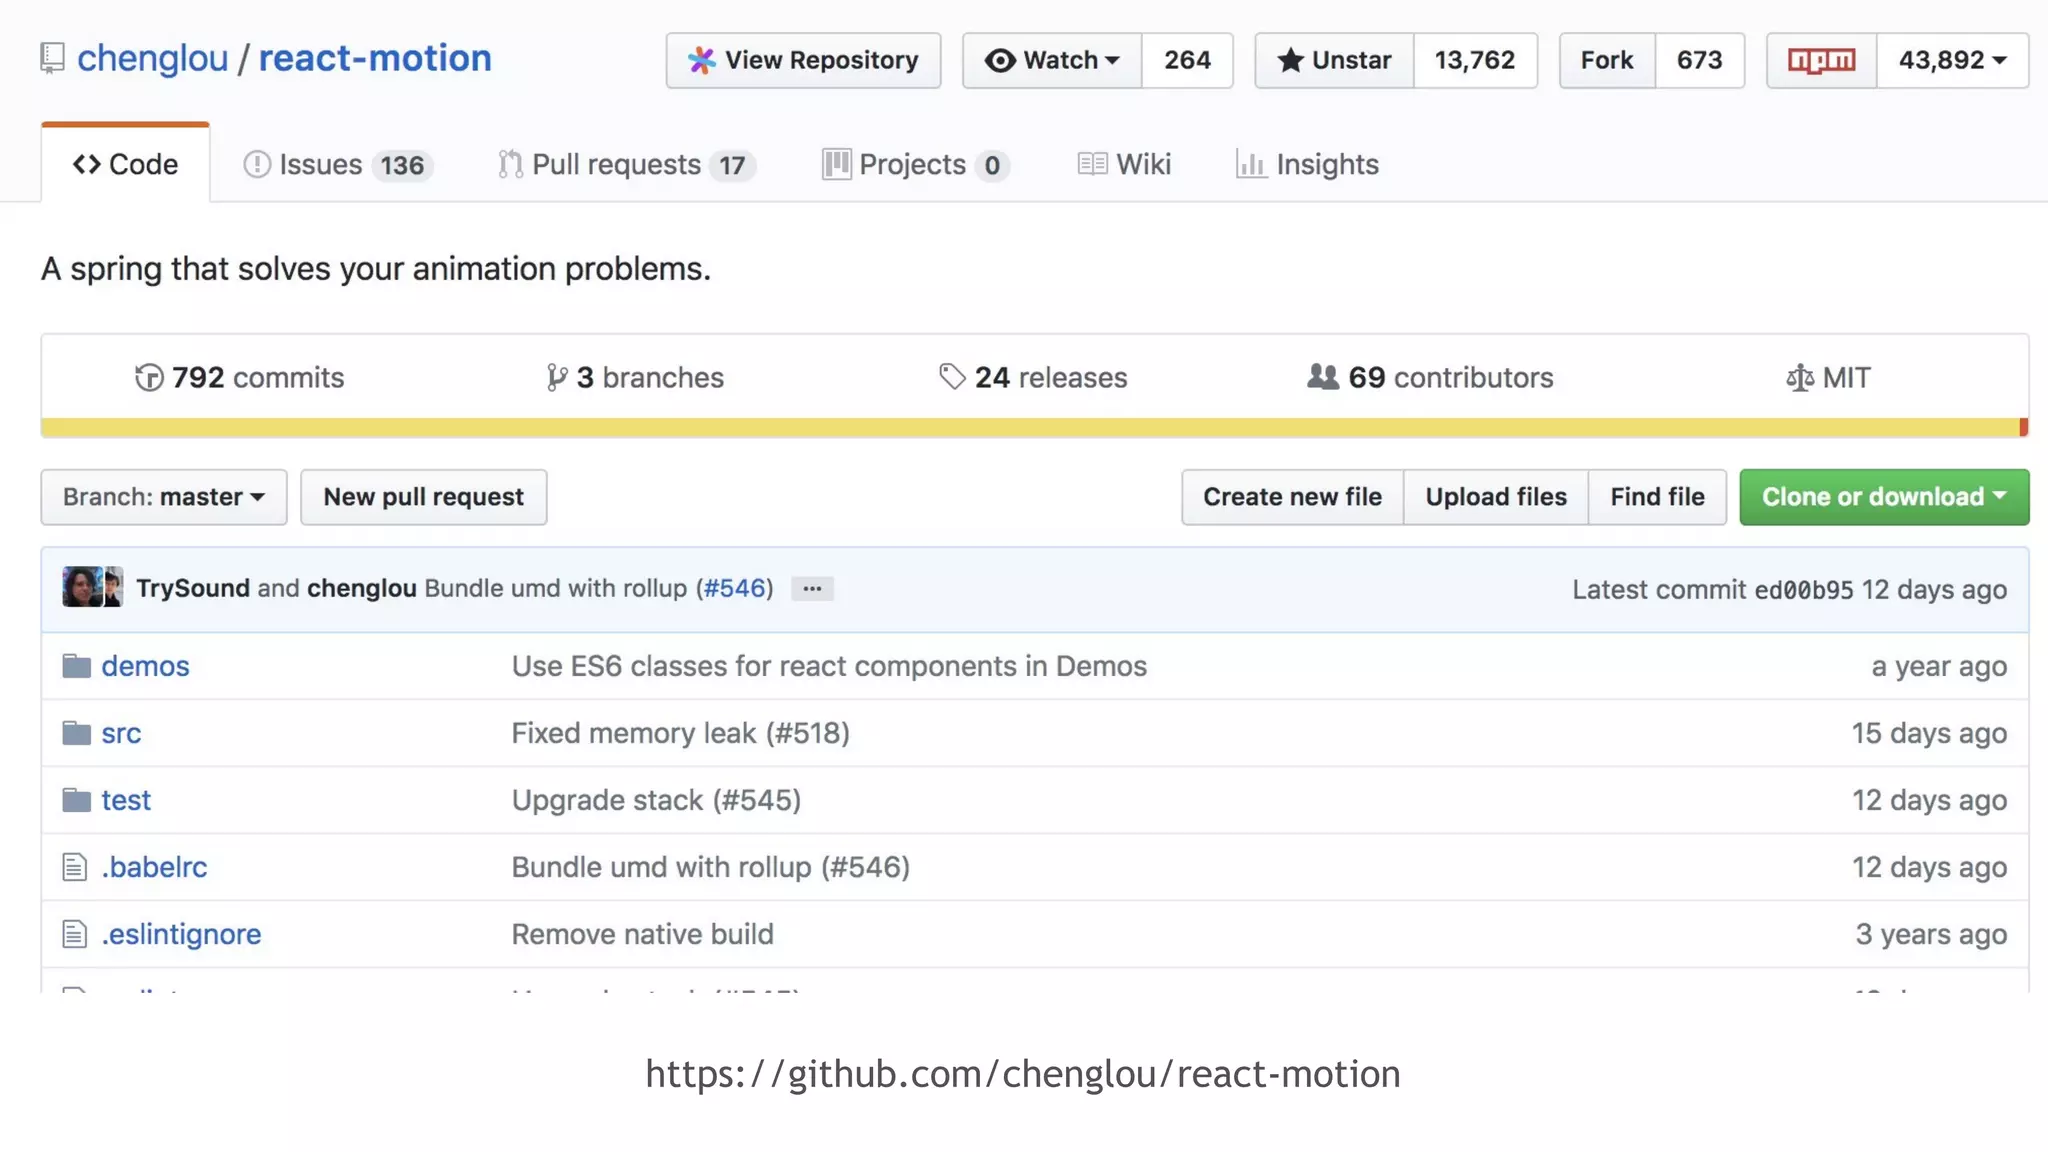Switch to the Insights tab
This screenshot has width=2048, height=1152.
tap(1307, 164)
